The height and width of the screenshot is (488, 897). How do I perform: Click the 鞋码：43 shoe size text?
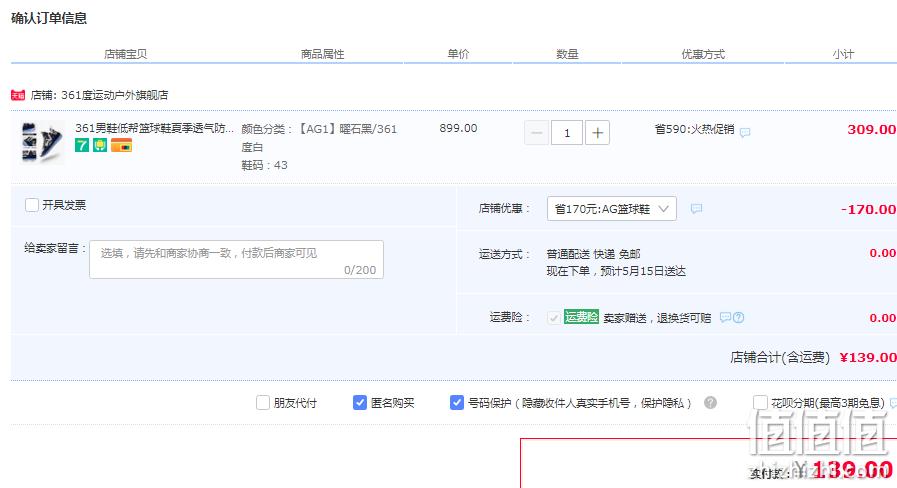click(264, 165)
